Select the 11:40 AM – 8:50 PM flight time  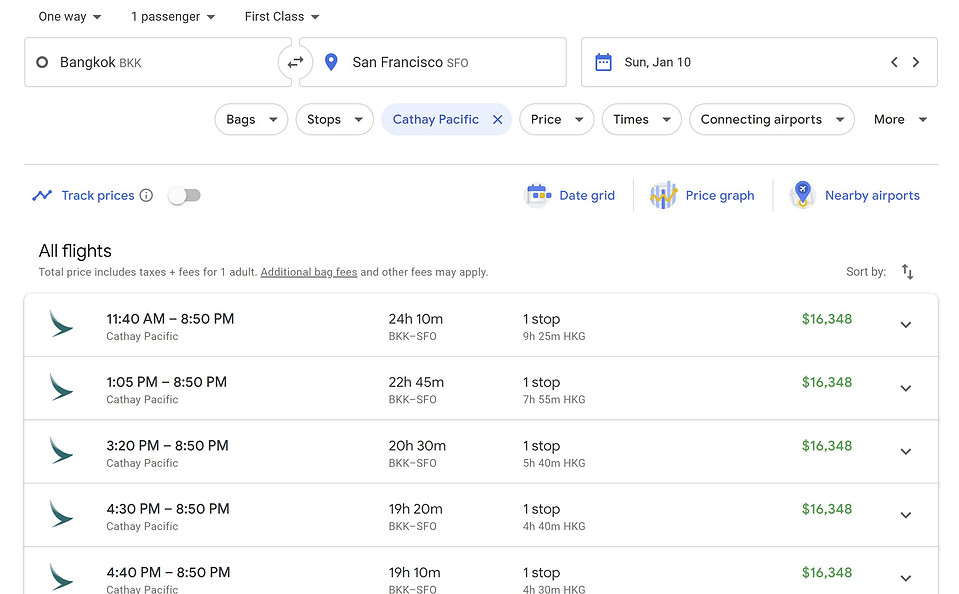170,319
